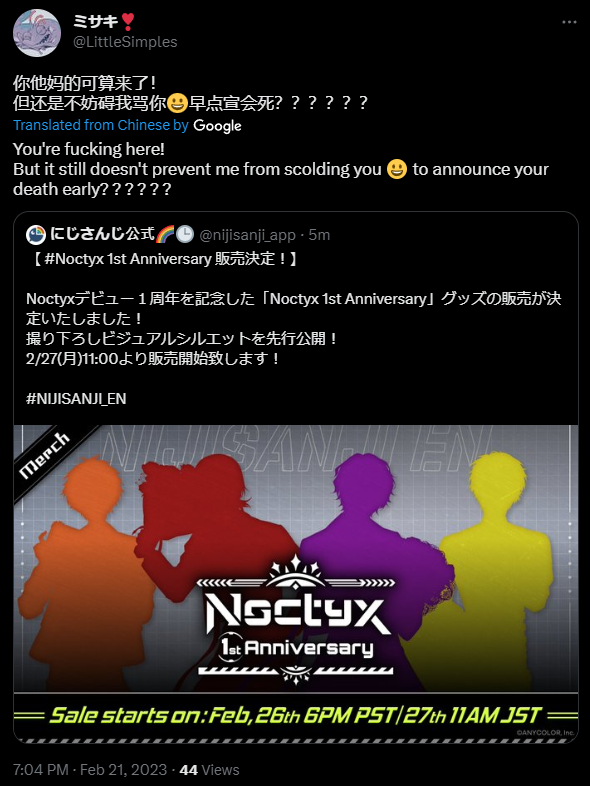The width and height of the screenshot is (590, 786).
Task: Click the smiley emoji in the translated text
Action: click(x=397, y=169)
